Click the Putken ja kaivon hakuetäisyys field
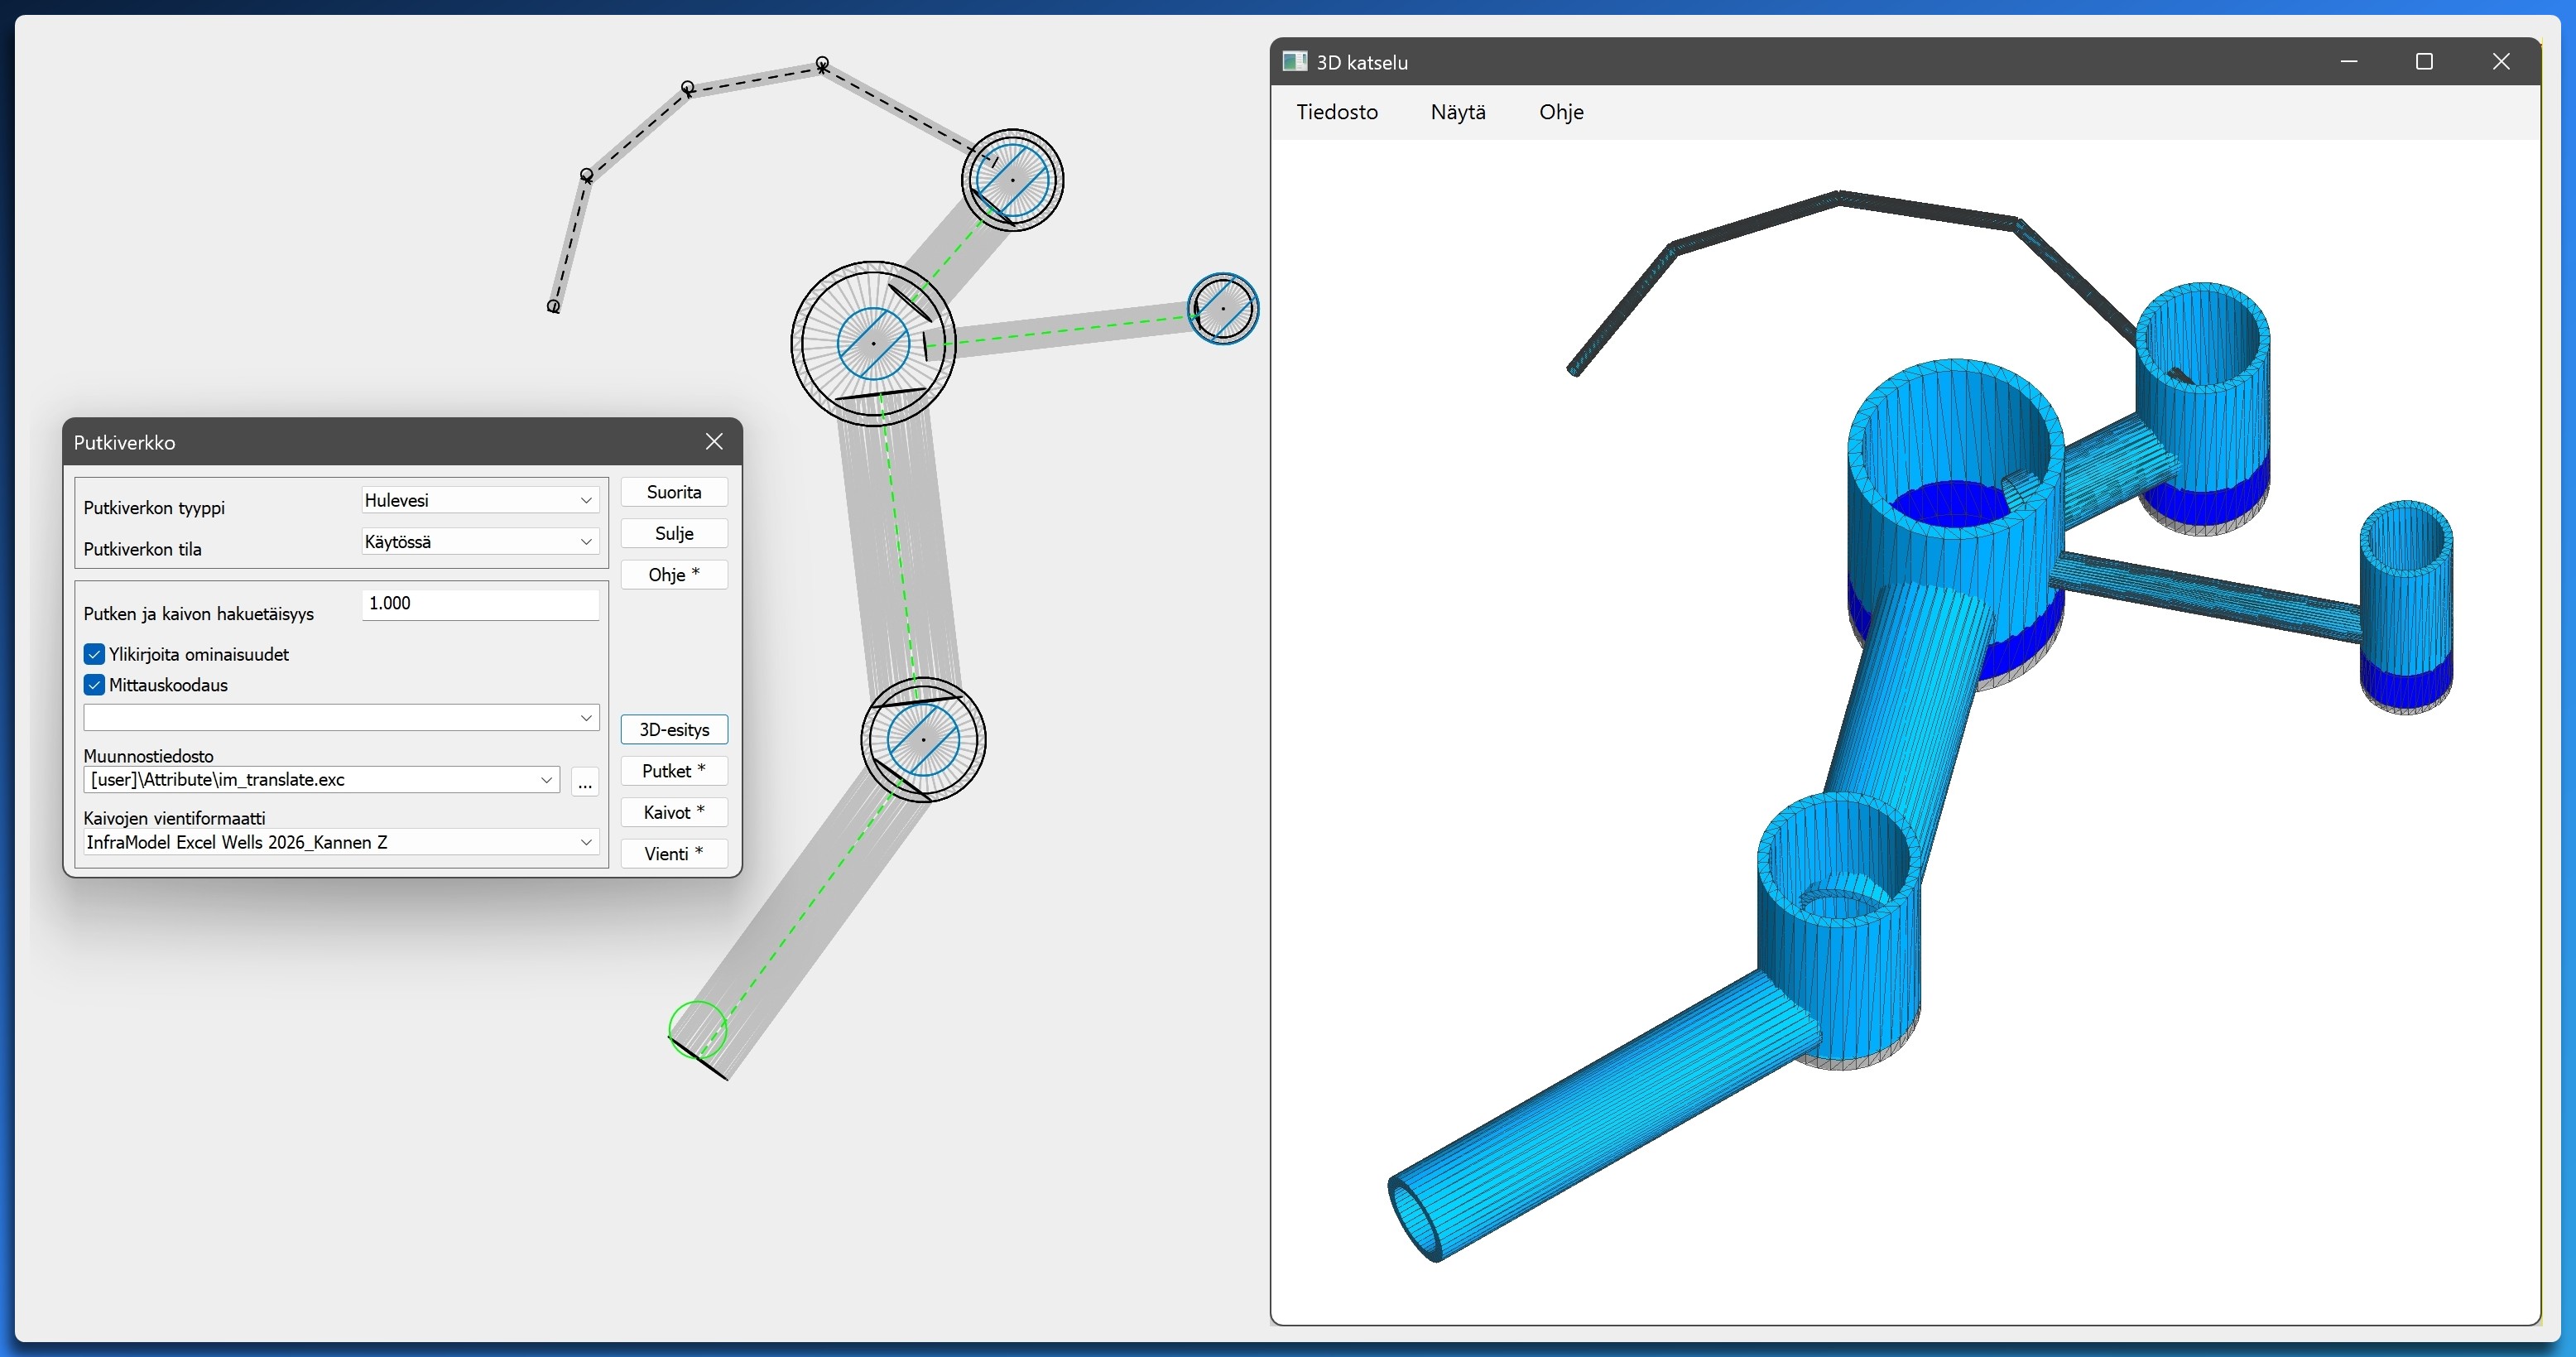Image resolution: width=2576 pixels, height=1357 pixels. (x=480, y=604)
